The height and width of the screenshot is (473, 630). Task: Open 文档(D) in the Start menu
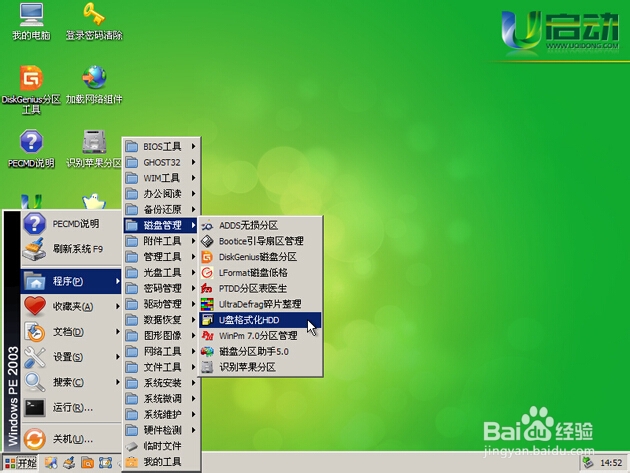(x=71, y=332)
